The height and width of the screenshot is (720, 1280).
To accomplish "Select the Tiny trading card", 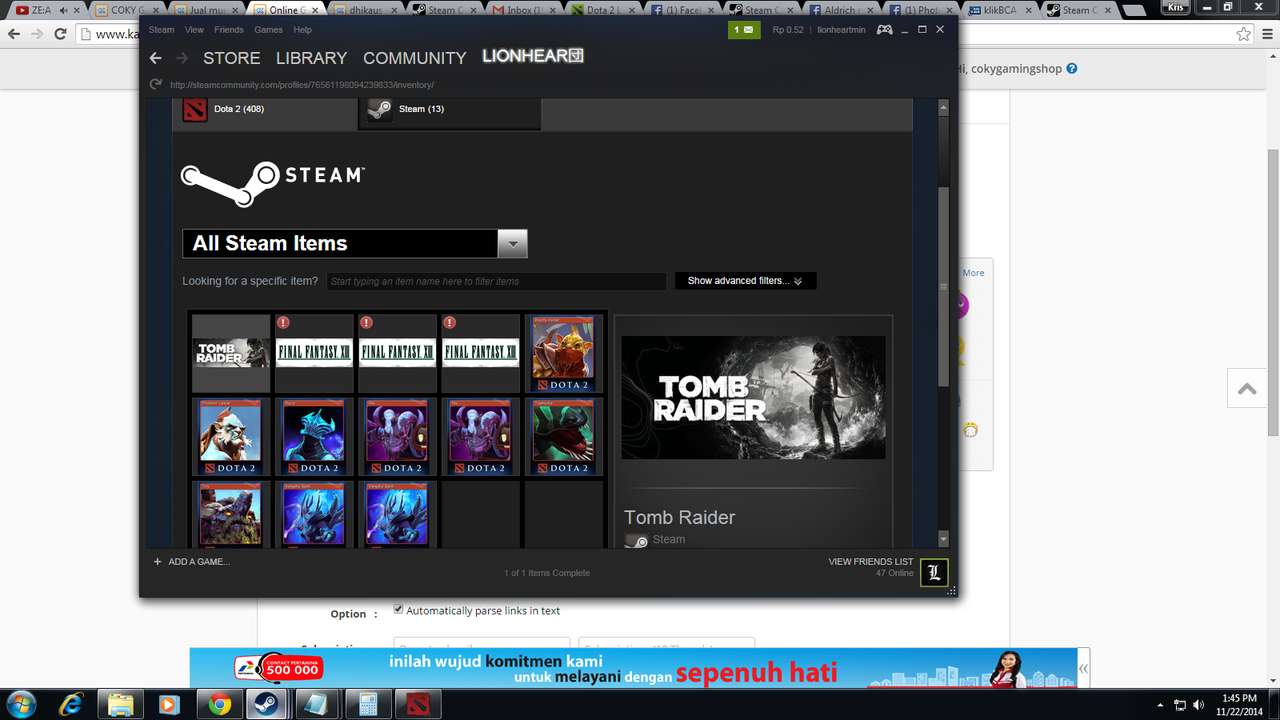I will coord(231,514).
